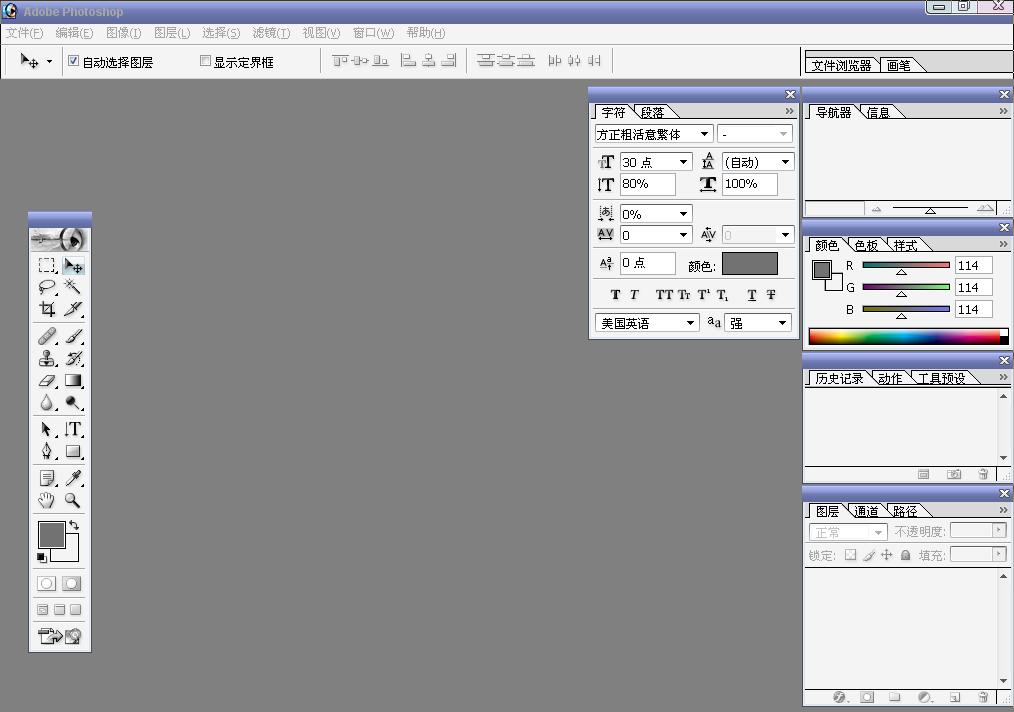Toggle faux italic text style
1014x712 pixels.
pos(634,295)
